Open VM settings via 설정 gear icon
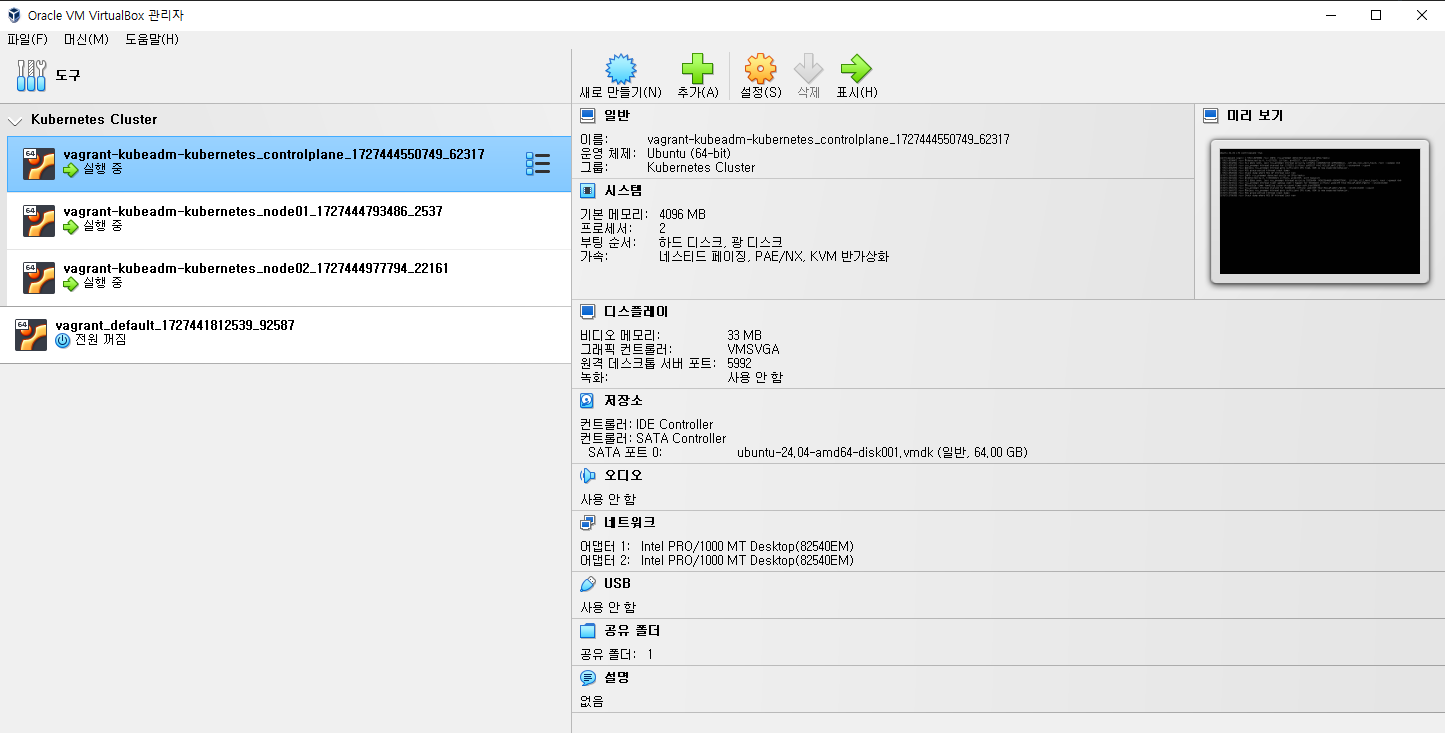The height and width of the screenshot is (733, 1445). pyautogui.click(x=760, y=68)
